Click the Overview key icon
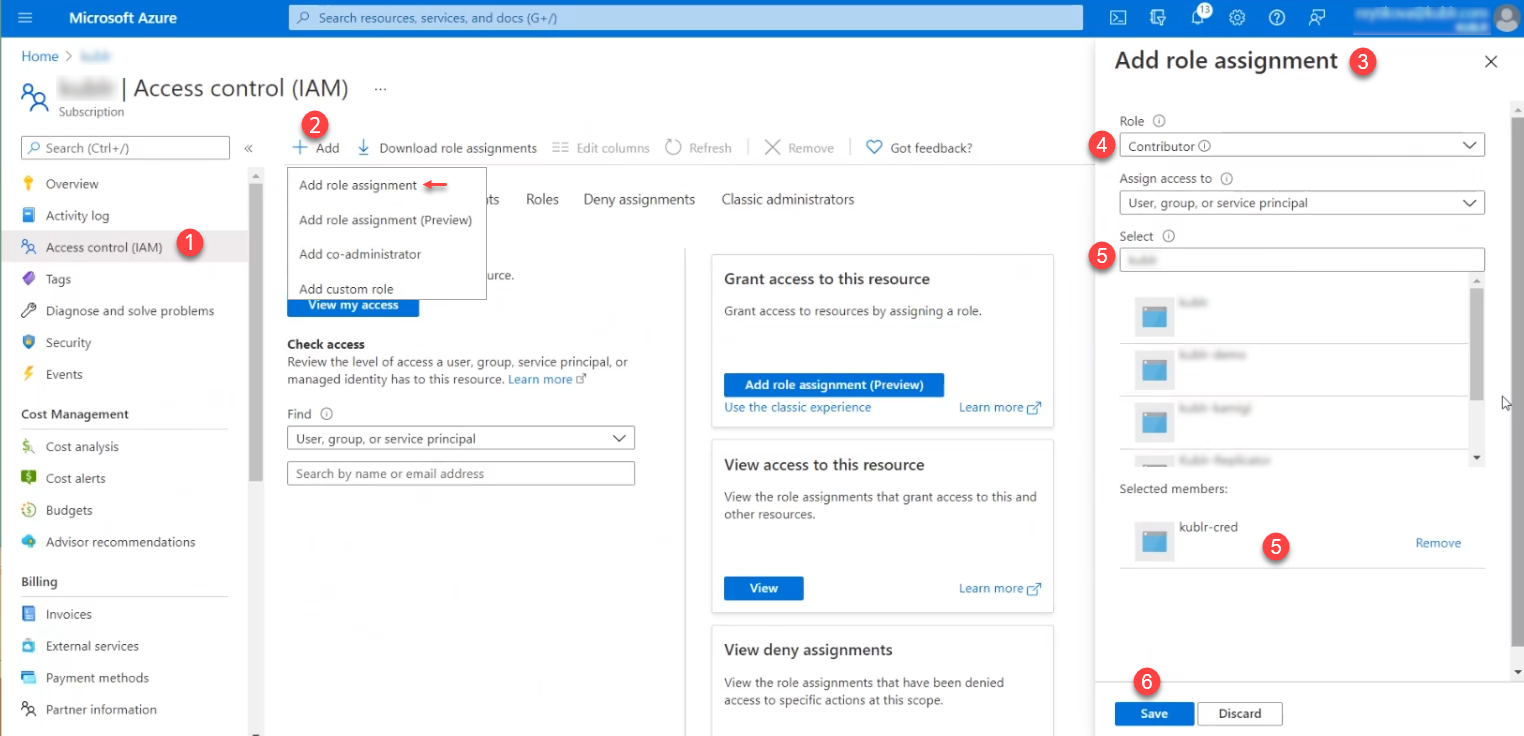The image size is (1524, 736). [28, 184]
